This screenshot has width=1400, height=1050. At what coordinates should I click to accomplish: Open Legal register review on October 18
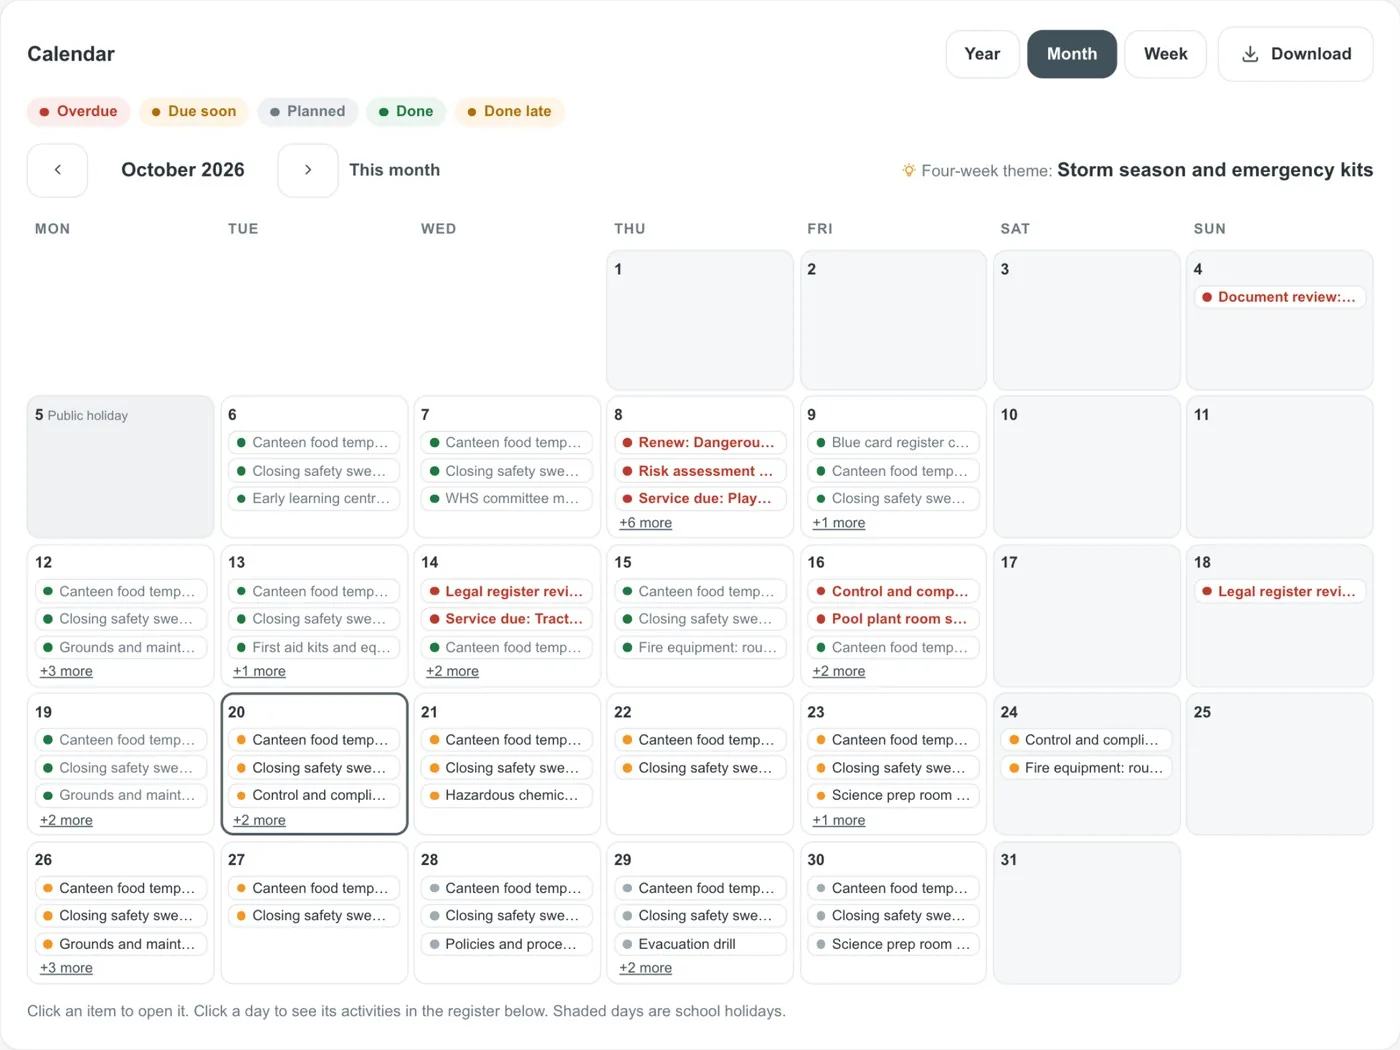1279,591
